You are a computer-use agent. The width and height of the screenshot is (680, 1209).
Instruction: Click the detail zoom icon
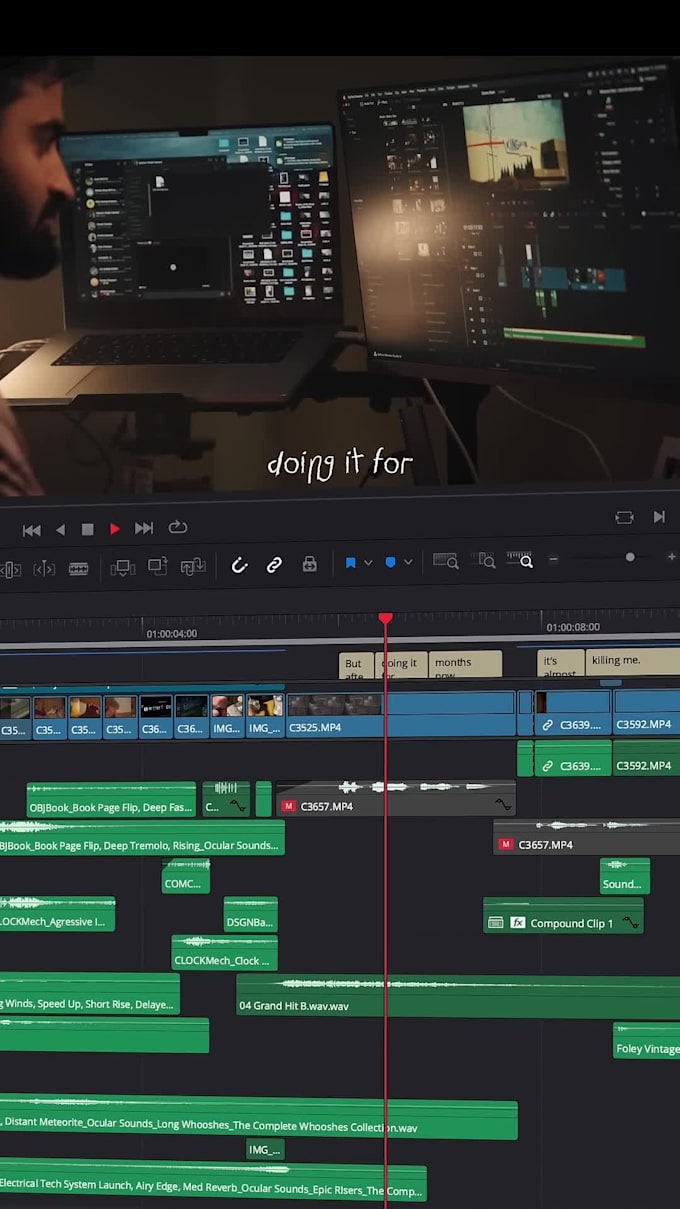pos(483,561)
